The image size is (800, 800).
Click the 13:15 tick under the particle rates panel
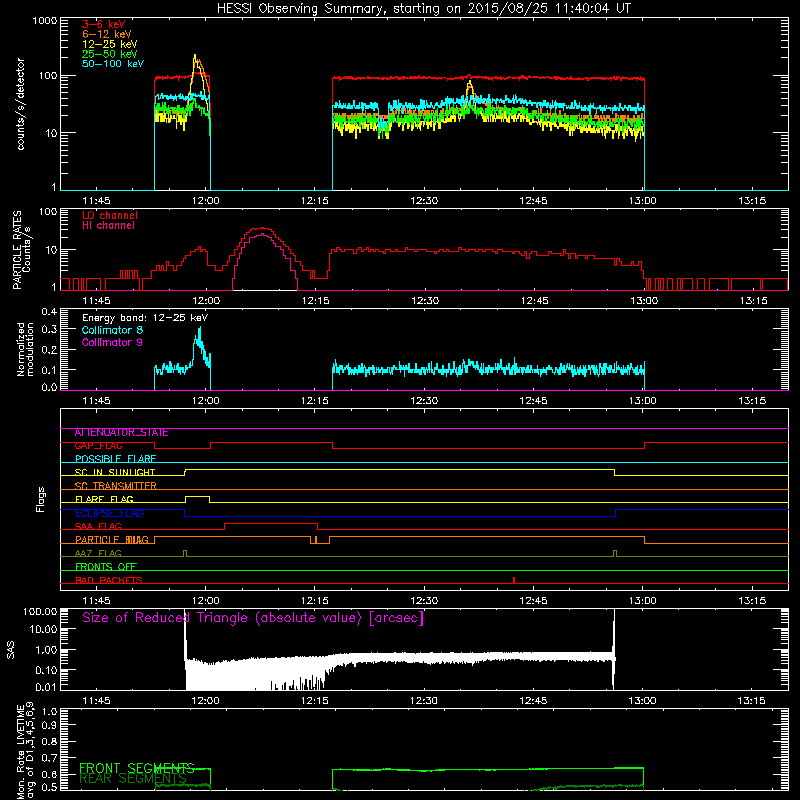pos(753,301)
